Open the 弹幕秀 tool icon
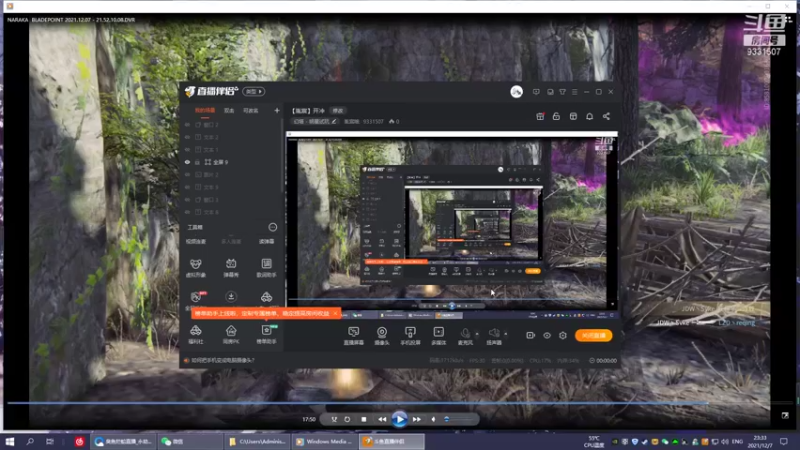This screenshot has width=800, height=450. pos(231,267)
